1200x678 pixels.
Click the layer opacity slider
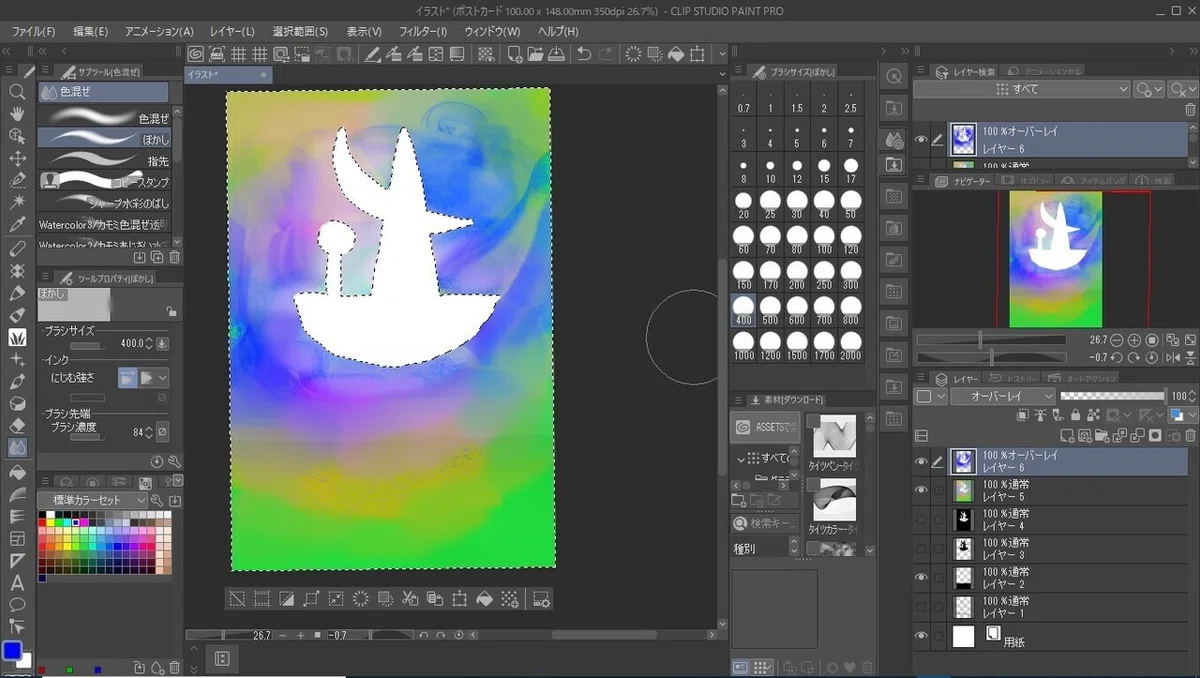(1113, 396)
